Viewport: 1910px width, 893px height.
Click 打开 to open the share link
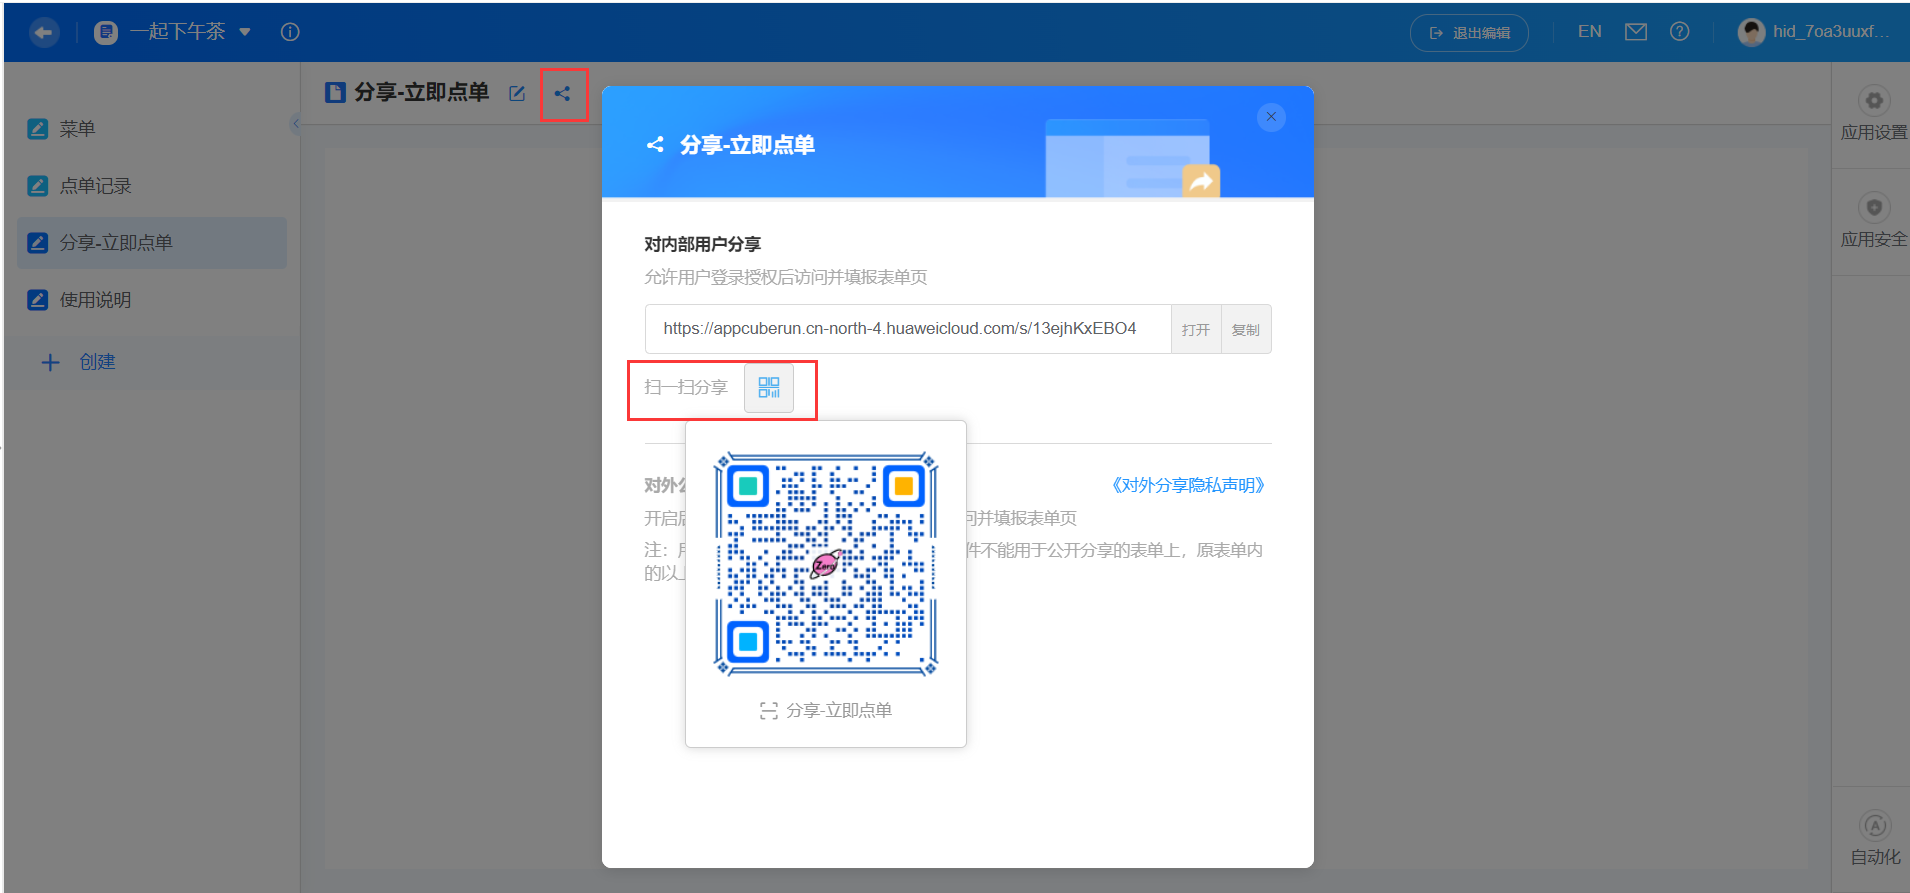click(1196, 329)
